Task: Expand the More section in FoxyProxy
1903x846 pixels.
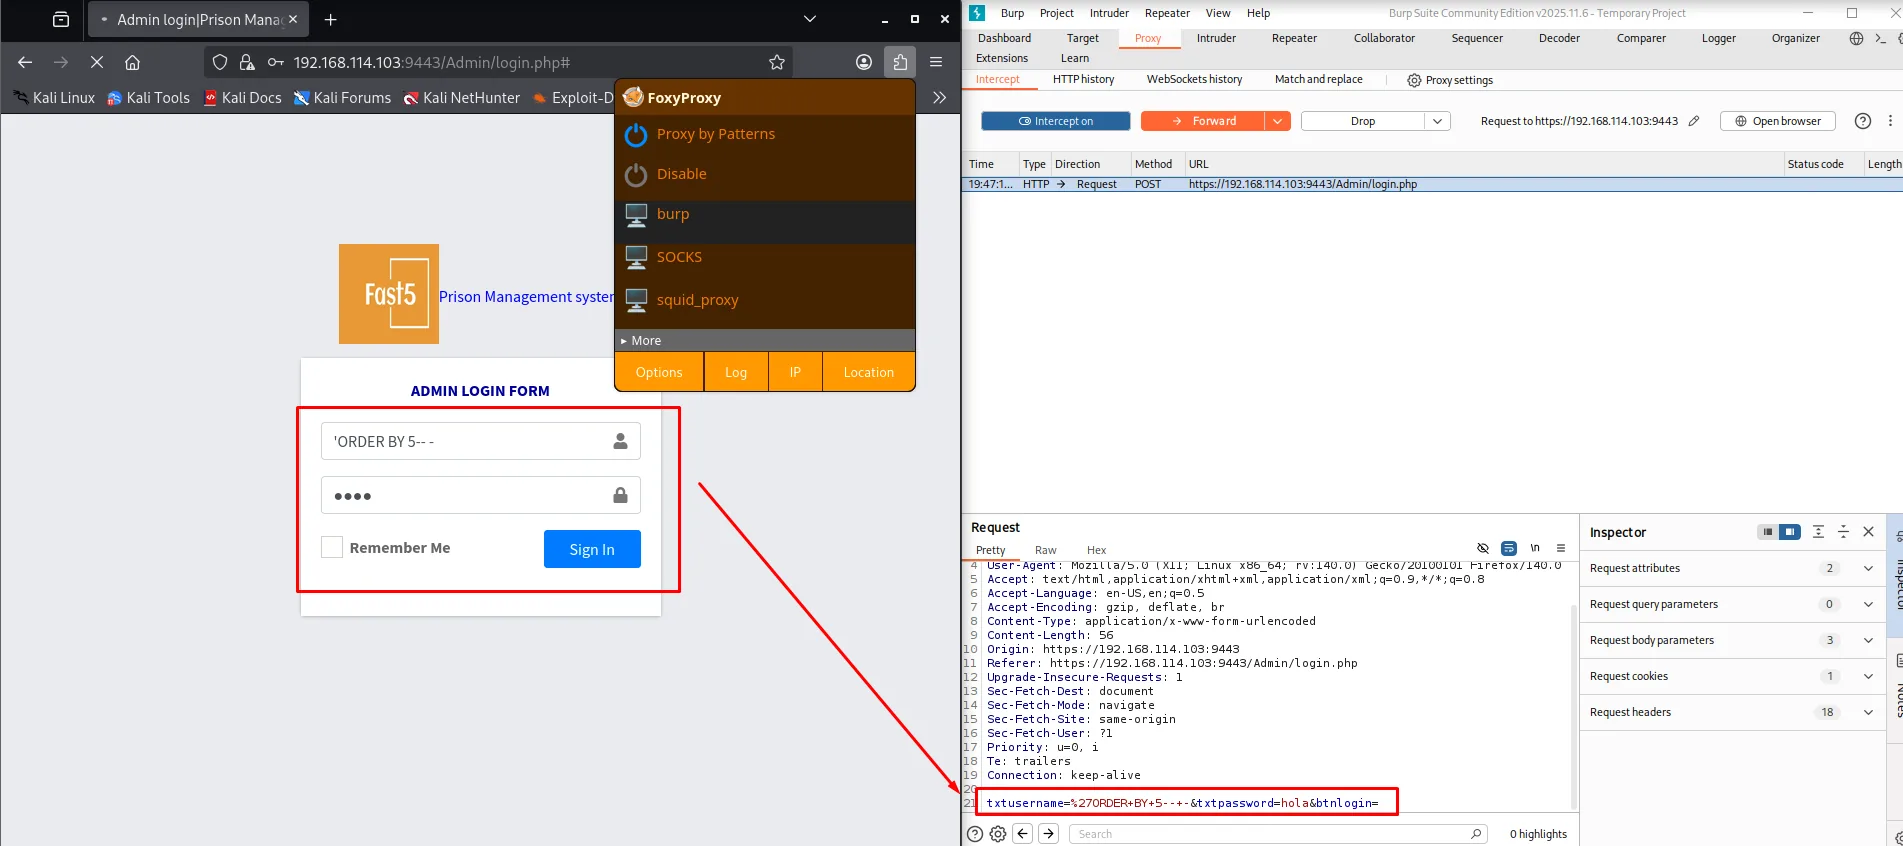Action: coord(765,341)
